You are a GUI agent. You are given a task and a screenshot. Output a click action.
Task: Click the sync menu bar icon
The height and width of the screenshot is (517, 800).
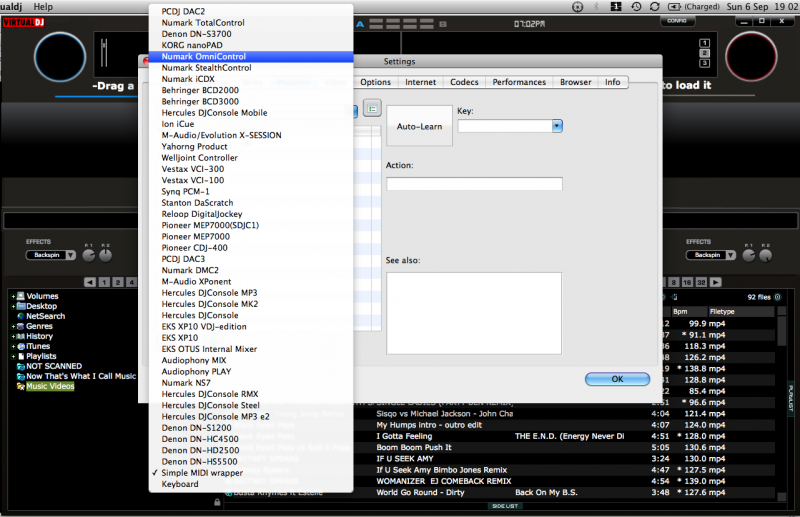(655, 7)
